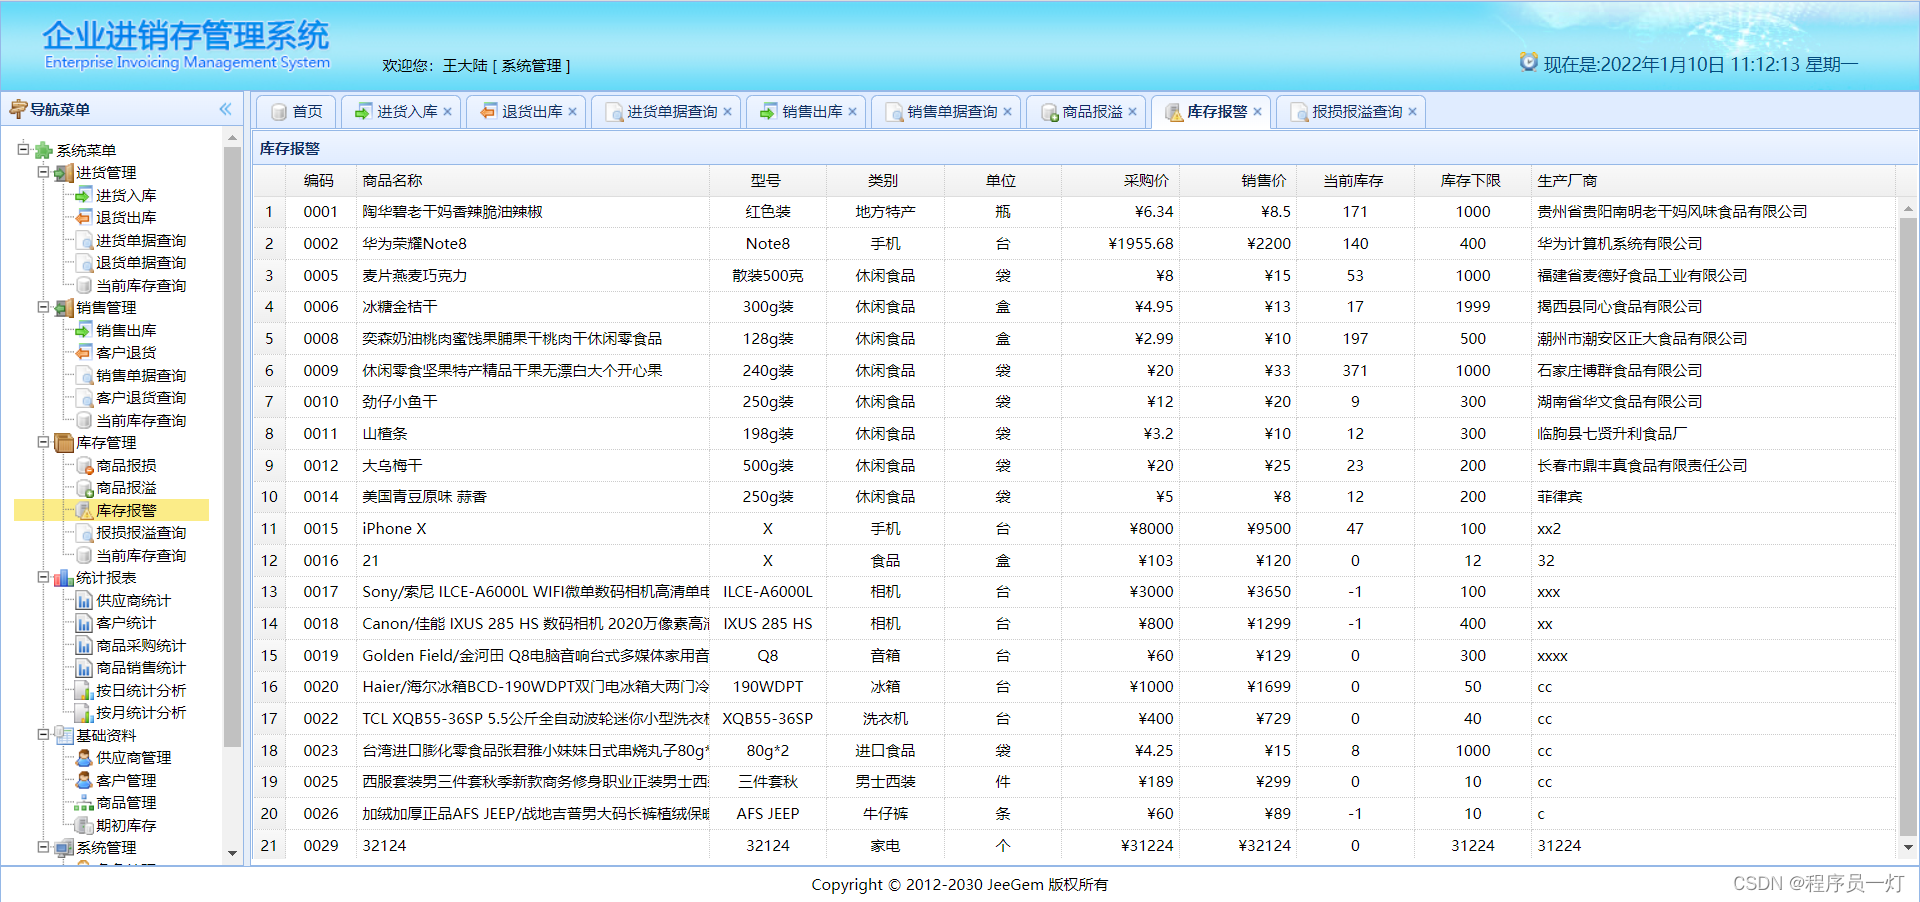The height and width of the screenshot is (902, 1920).
Task: Open 进货单据查询 from the navigation tree
Action: click(141, 240)
